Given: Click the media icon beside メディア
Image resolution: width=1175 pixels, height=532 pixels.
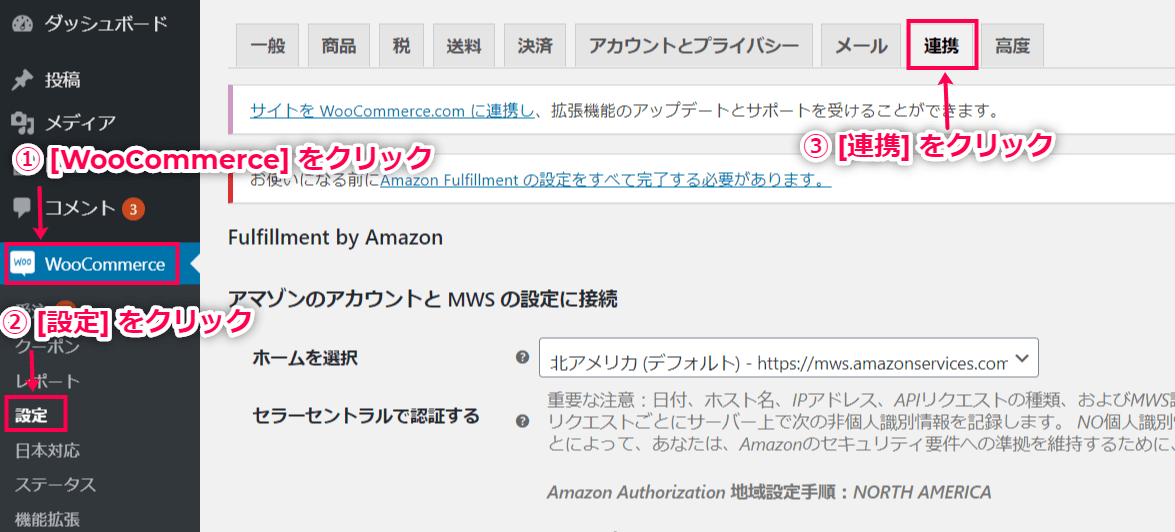Looking at the screenshot, I should (23, 123).
